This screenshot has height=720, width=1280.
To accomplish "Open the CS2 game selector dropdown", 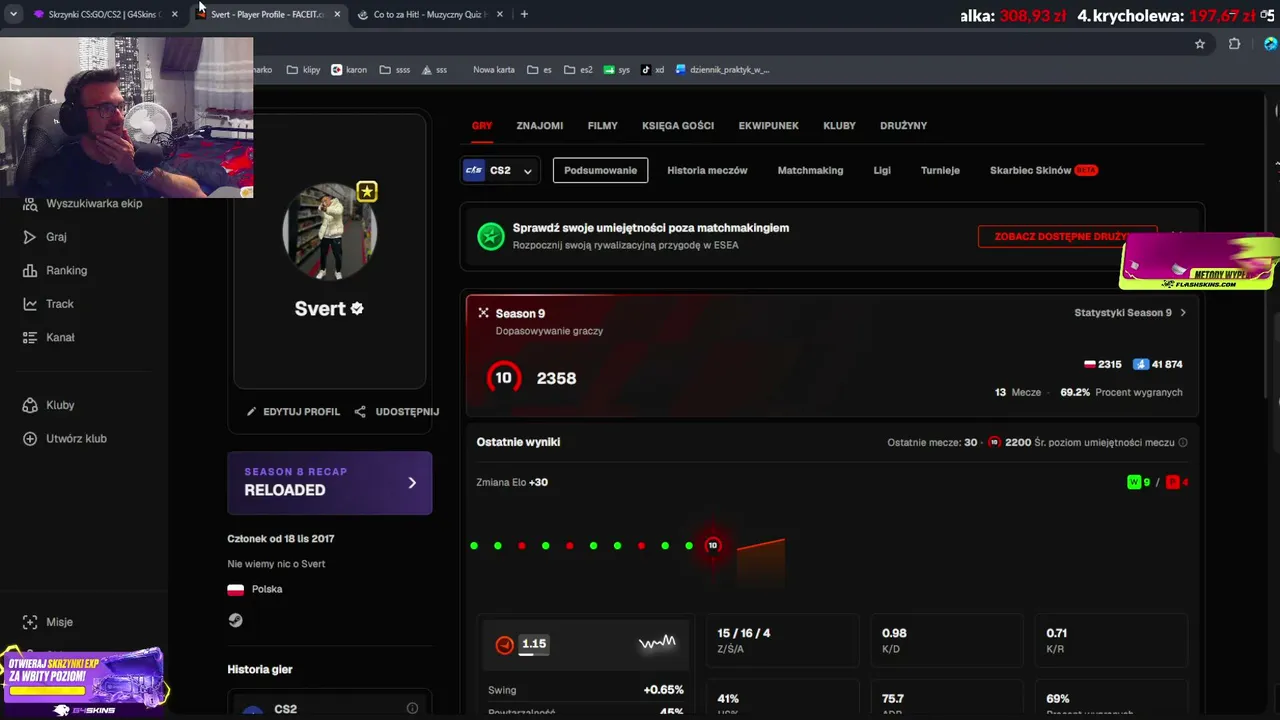I will [x=500, y=170].
